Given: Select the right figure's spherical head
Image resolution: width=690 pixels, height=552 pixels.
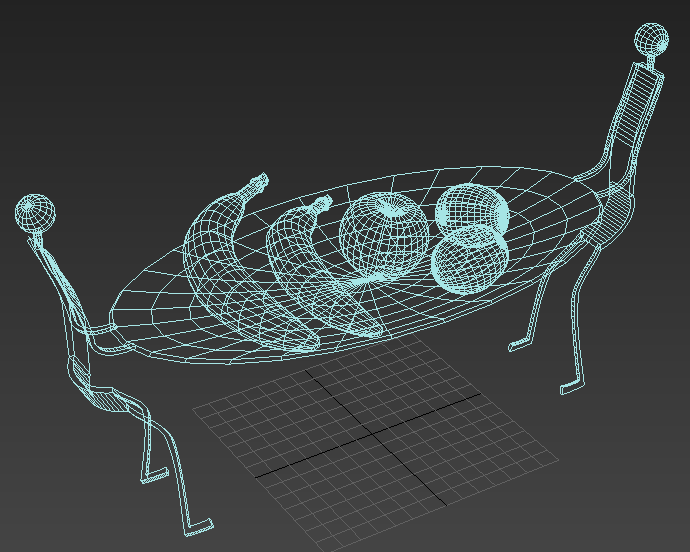Looking at the screenshot, I should point(651,42).
